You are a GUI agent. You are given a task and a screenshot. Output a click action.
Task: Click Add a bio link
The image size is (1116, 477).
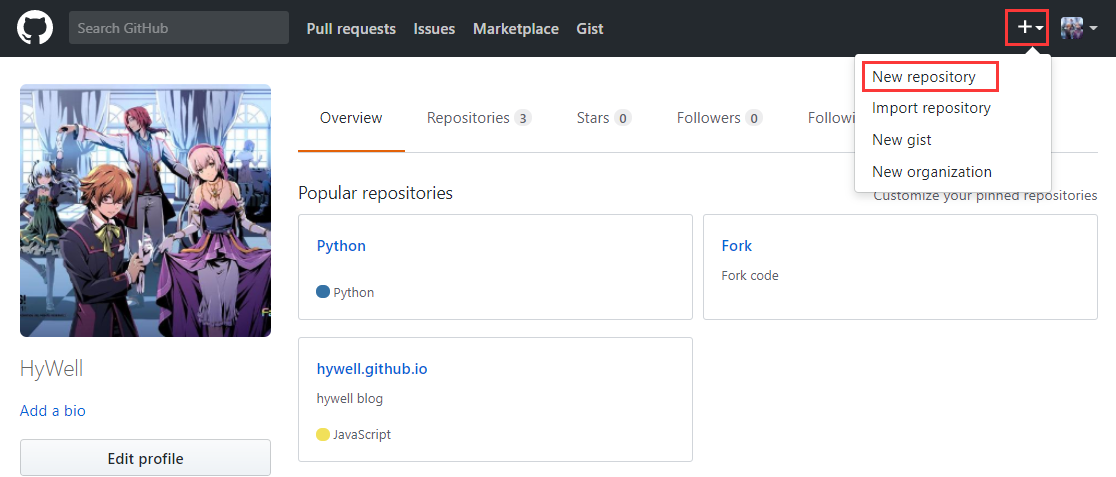53,411
